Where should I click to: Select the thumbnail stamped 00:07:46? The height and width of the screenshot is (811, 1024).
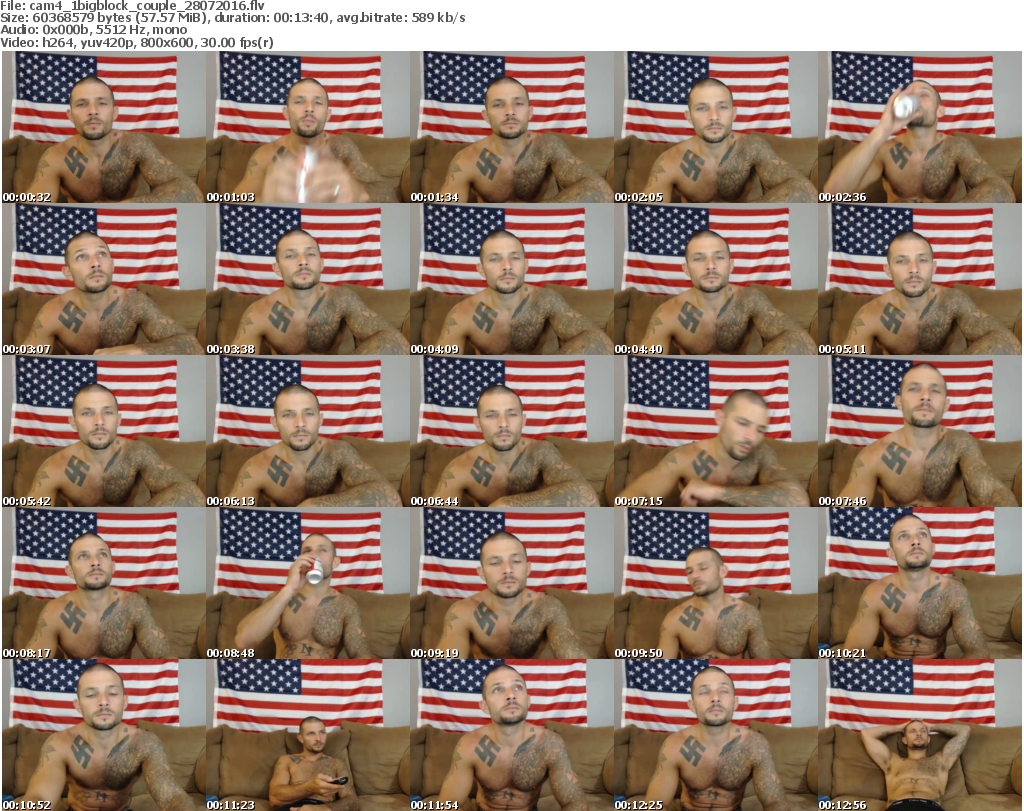(920, 432)
